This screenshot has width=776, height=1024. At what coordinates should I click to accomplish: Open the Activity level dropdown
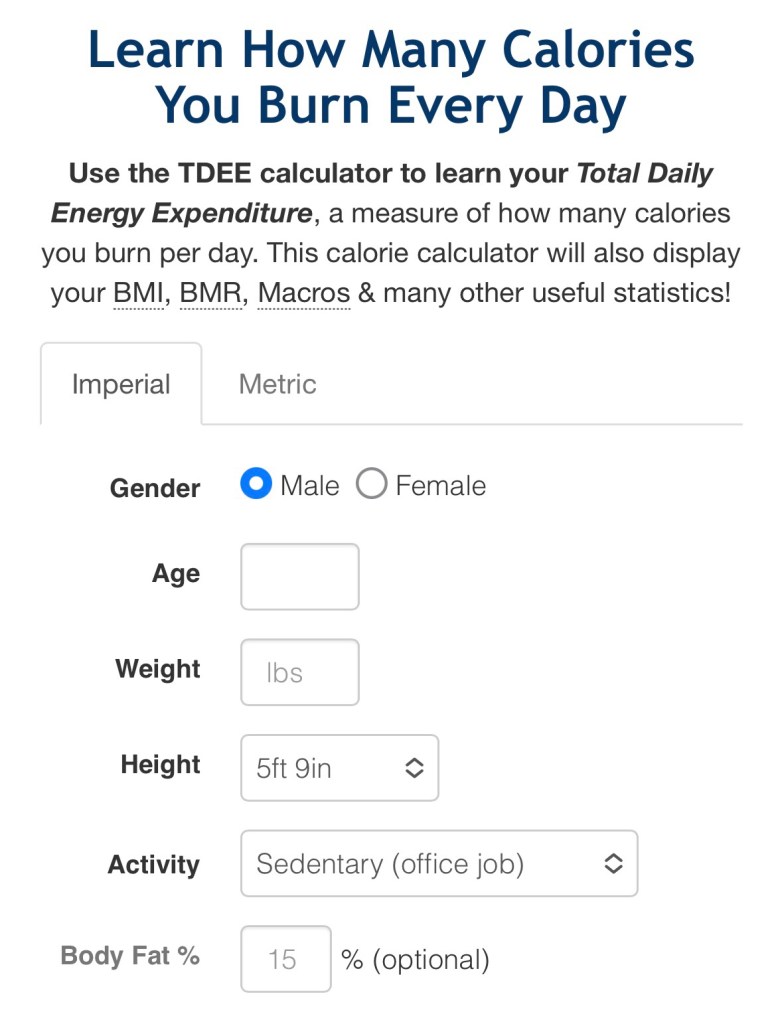coord(438,863)
